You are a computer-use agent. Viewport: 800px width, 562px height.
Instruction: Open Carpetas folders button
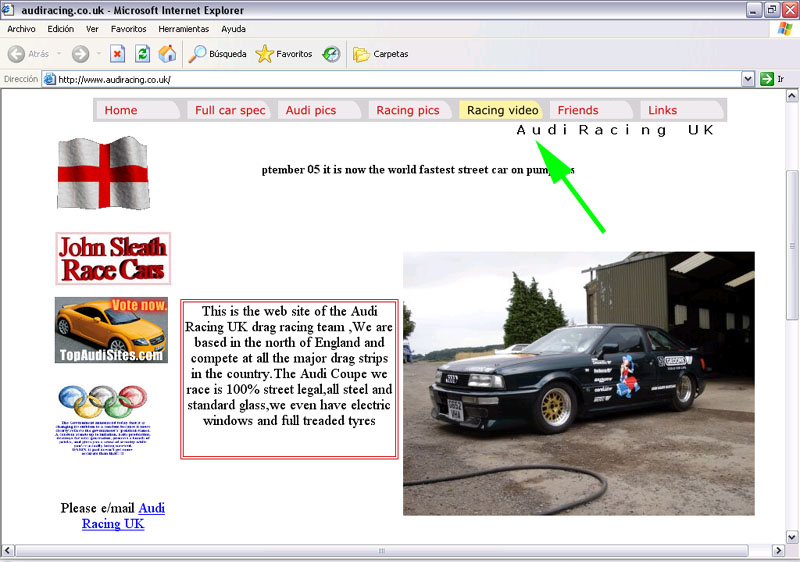[381, 54]
